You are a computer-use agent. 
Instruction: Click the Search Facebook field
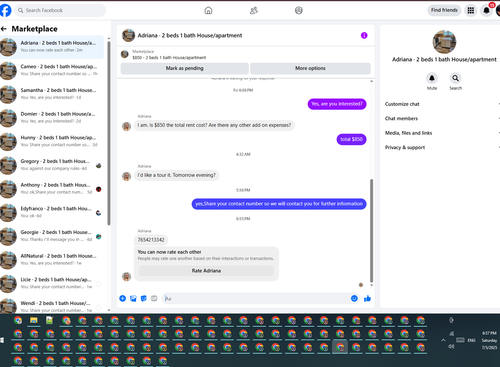click(60, 10)
